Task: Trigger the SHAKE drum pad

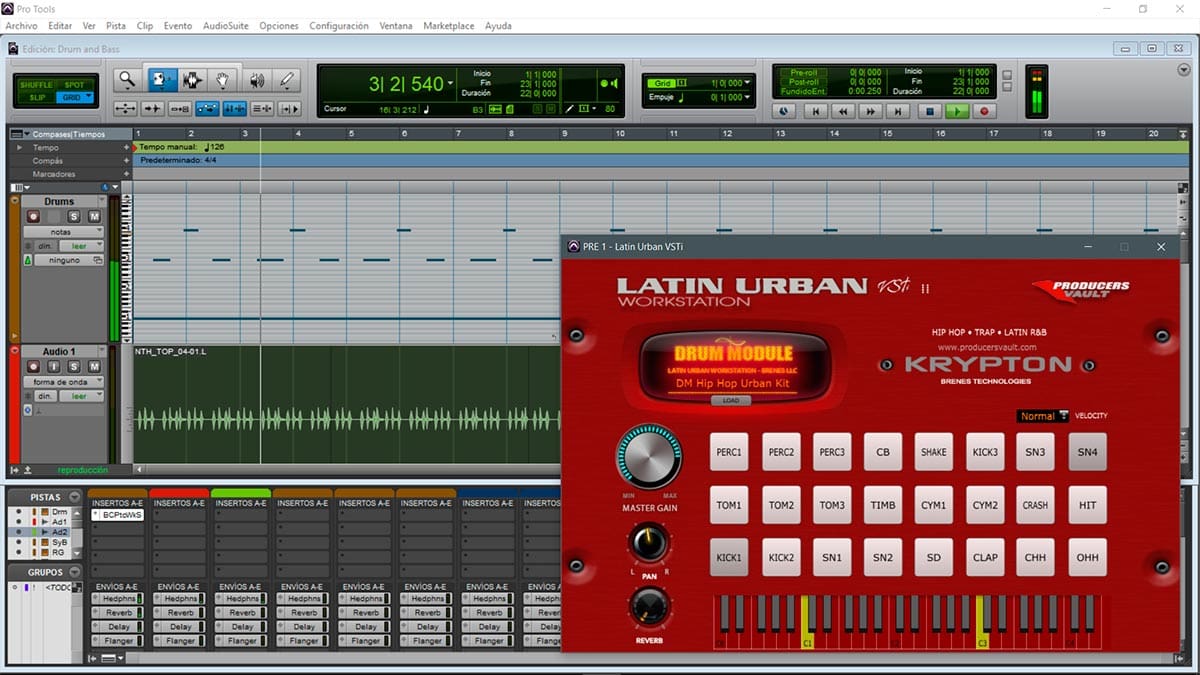Action: tap(934, 452)
